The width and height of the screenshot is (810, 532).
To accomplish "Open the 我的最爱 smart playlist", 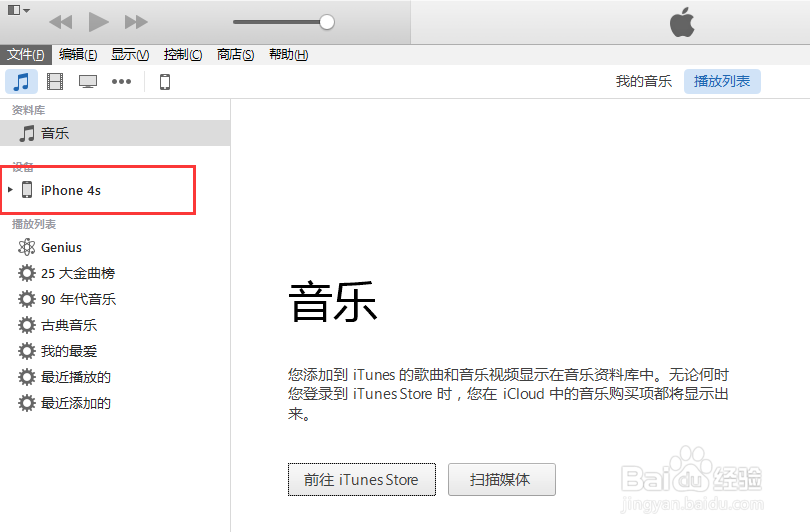I will [69, 351].
